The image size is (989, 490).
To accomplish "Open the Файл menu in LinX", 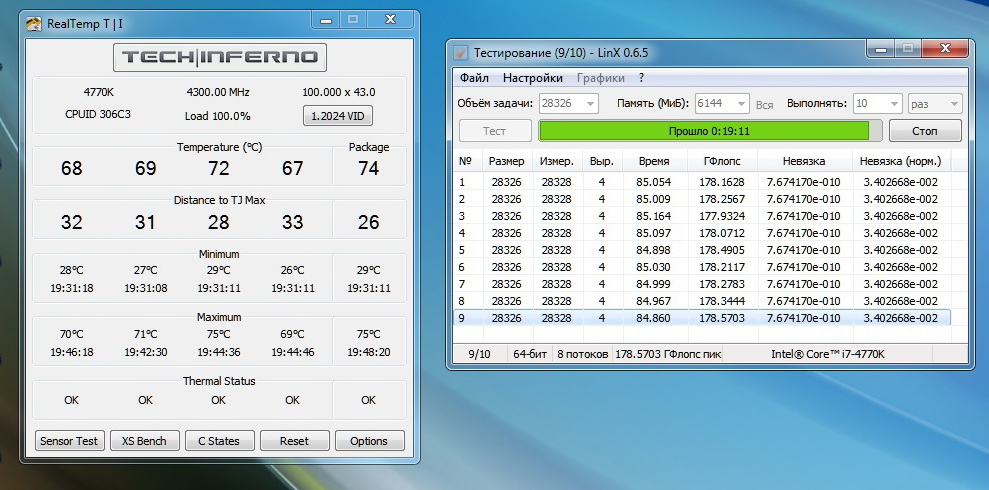I will click(474, 78).
